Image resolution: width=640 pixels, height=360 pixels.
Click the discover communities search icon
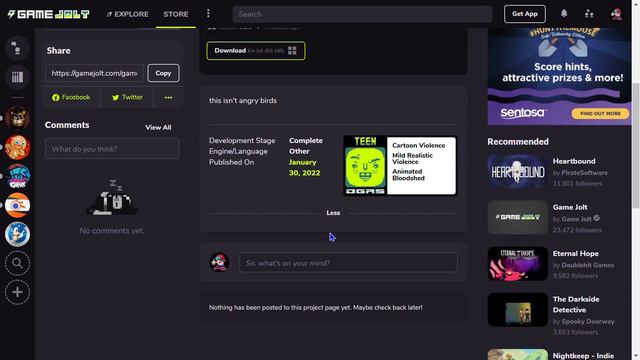17,263
